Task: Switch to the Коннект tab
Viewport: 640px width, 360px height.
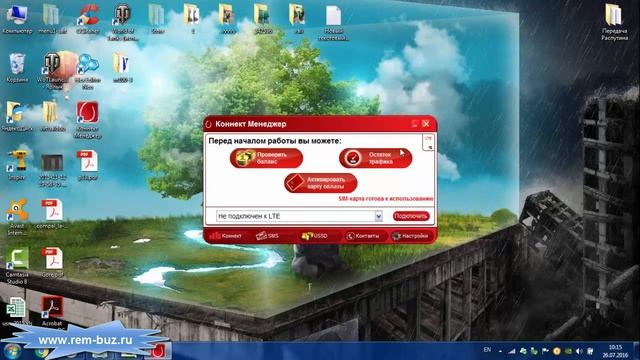Action: click(x=225, y=236)
